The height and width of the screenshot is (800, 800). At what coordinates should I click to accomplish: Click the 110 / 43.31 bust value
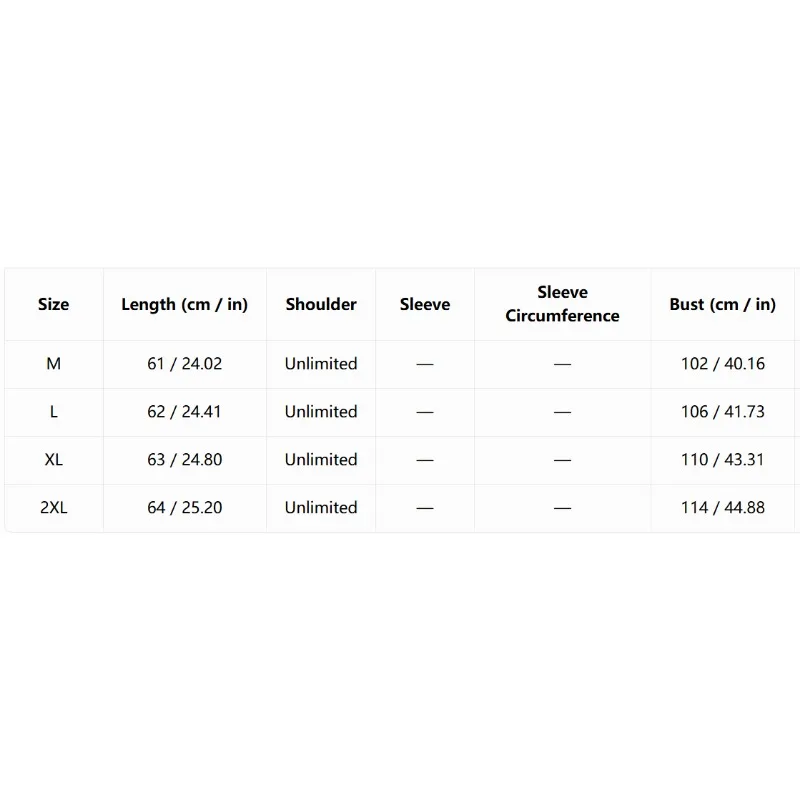[723, 460]
